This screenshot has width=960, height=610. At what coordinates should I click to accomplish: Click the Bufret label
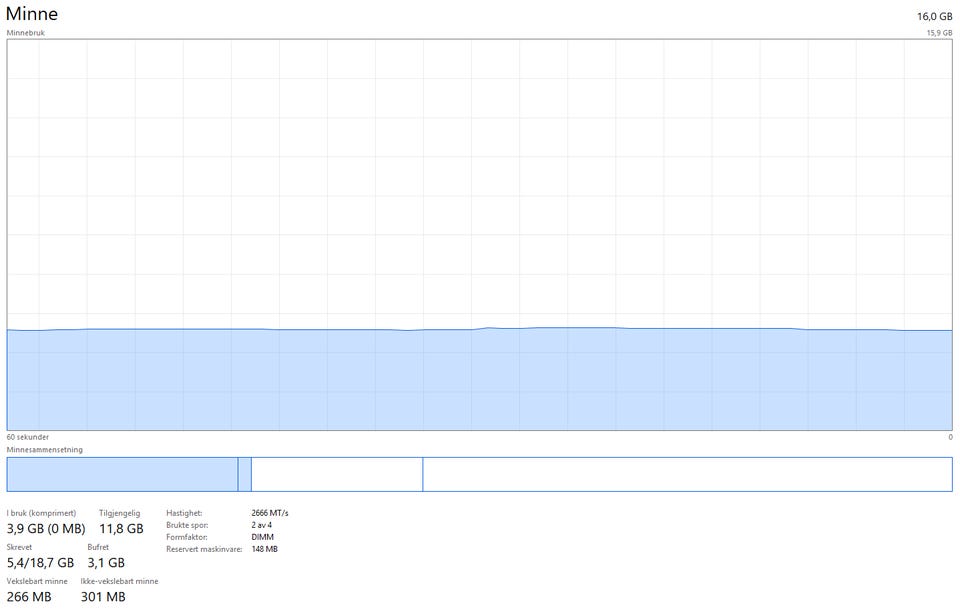pos(98,547)
